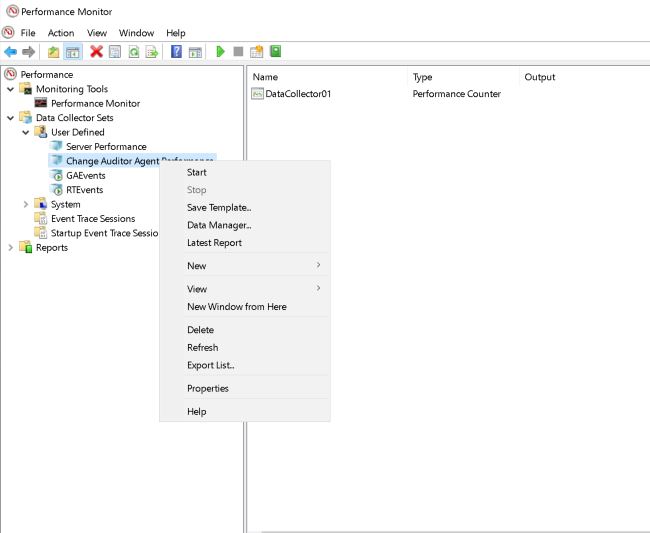Expand the Reports node
Viewport: 650px width, 533px height.
point(10,247)
